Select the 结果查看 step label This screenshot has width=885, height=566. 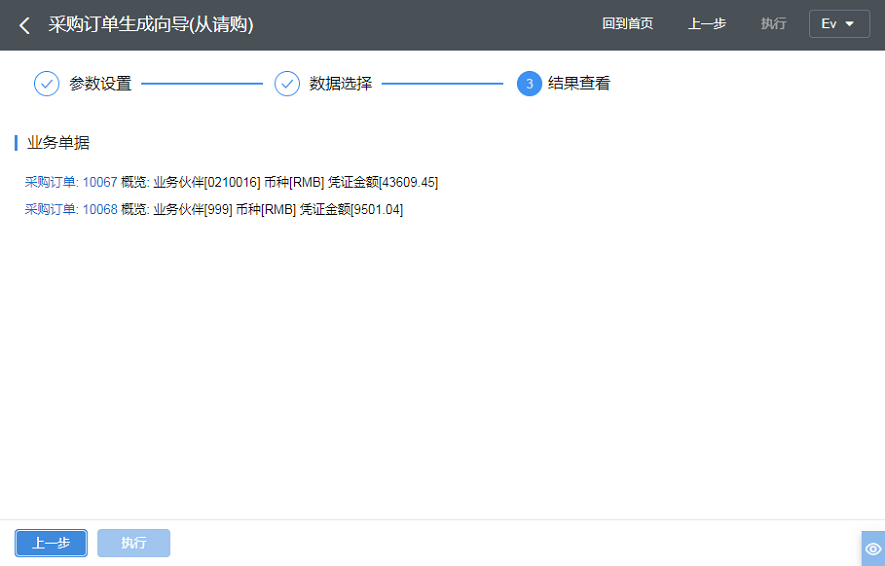pyautogui.click(x=579, y=84)
